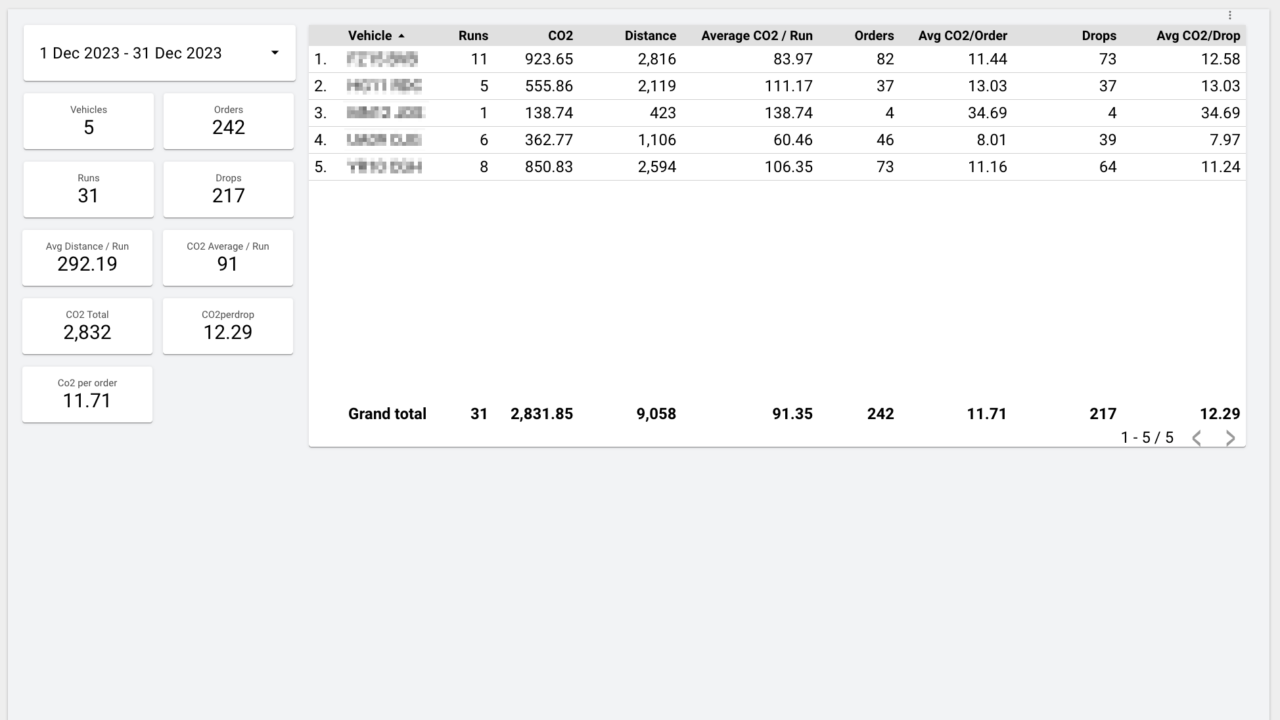The width and height of the screenshot is (1280, 720).
Task: Sort by Average CO2 / Run header
Action: [x=757, y=35]
